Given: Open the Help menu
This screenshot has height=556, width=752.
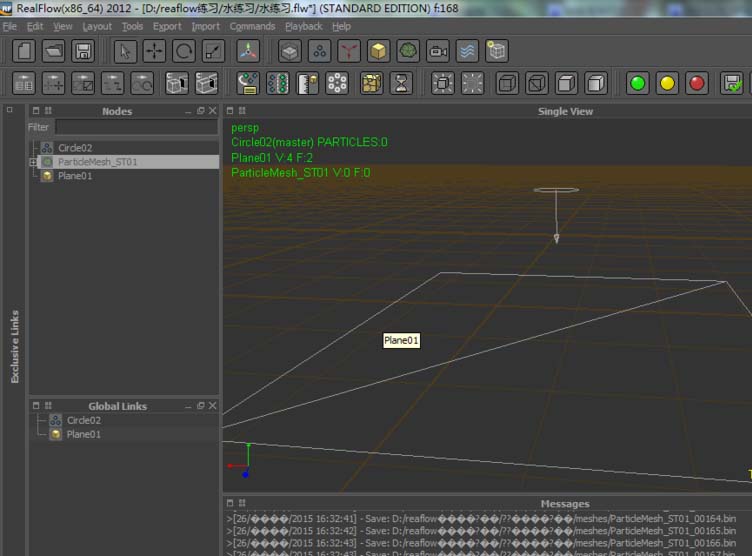Looking at the screenshot, I should 341,26.
